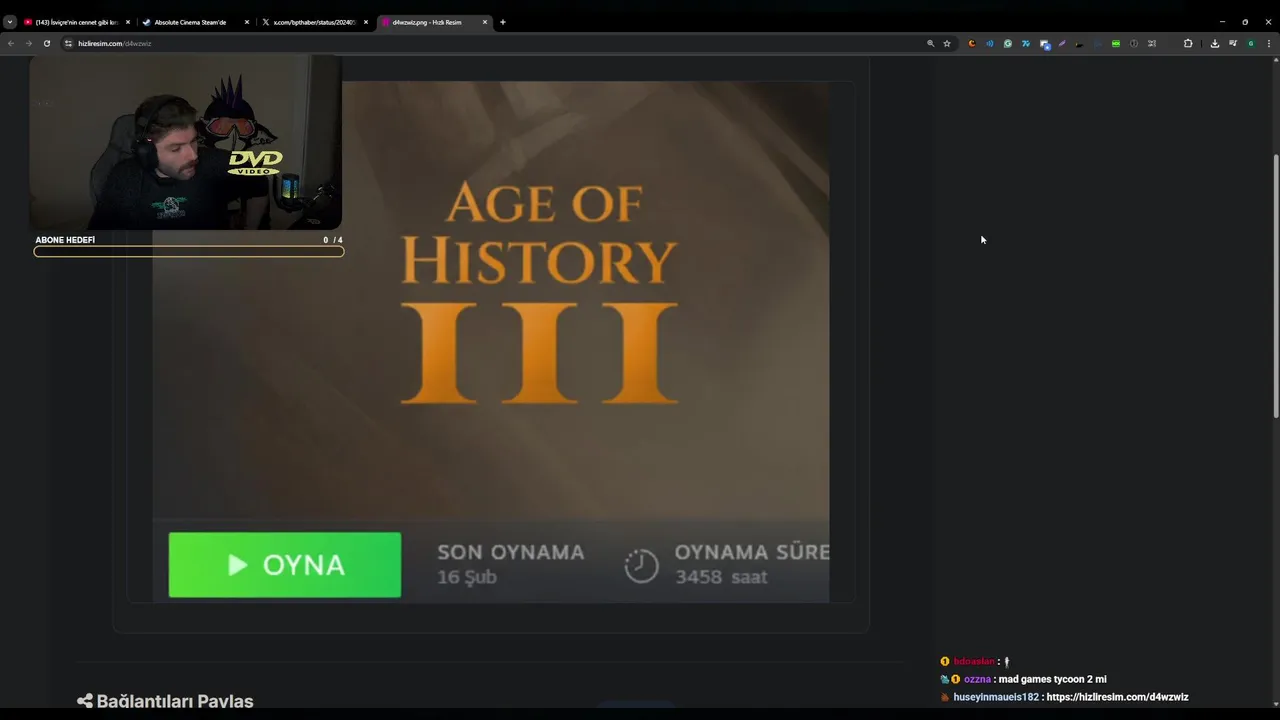Restore down the browser window
Viewport: 1280px width, 720px height.
(x=1245, y=22)
